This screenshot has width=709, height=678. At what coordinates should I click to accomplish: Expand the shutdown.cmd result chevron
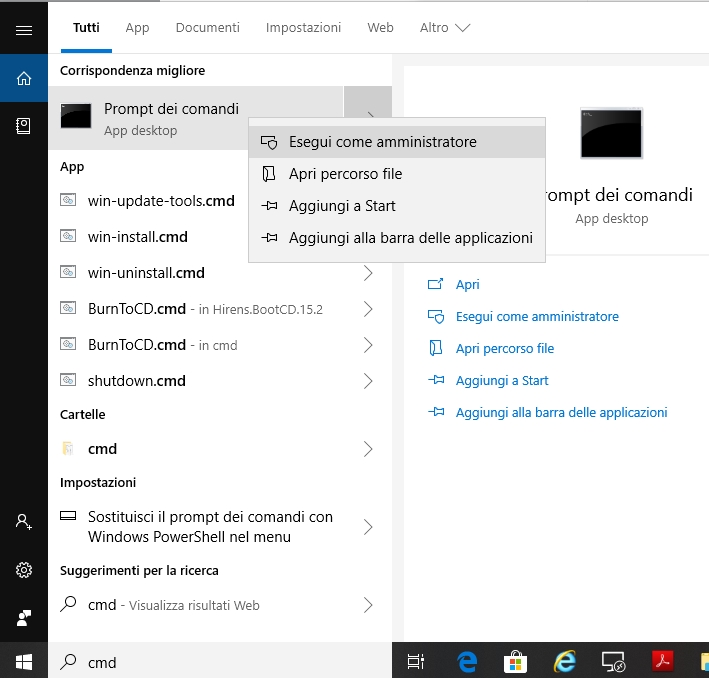point(368,381)
